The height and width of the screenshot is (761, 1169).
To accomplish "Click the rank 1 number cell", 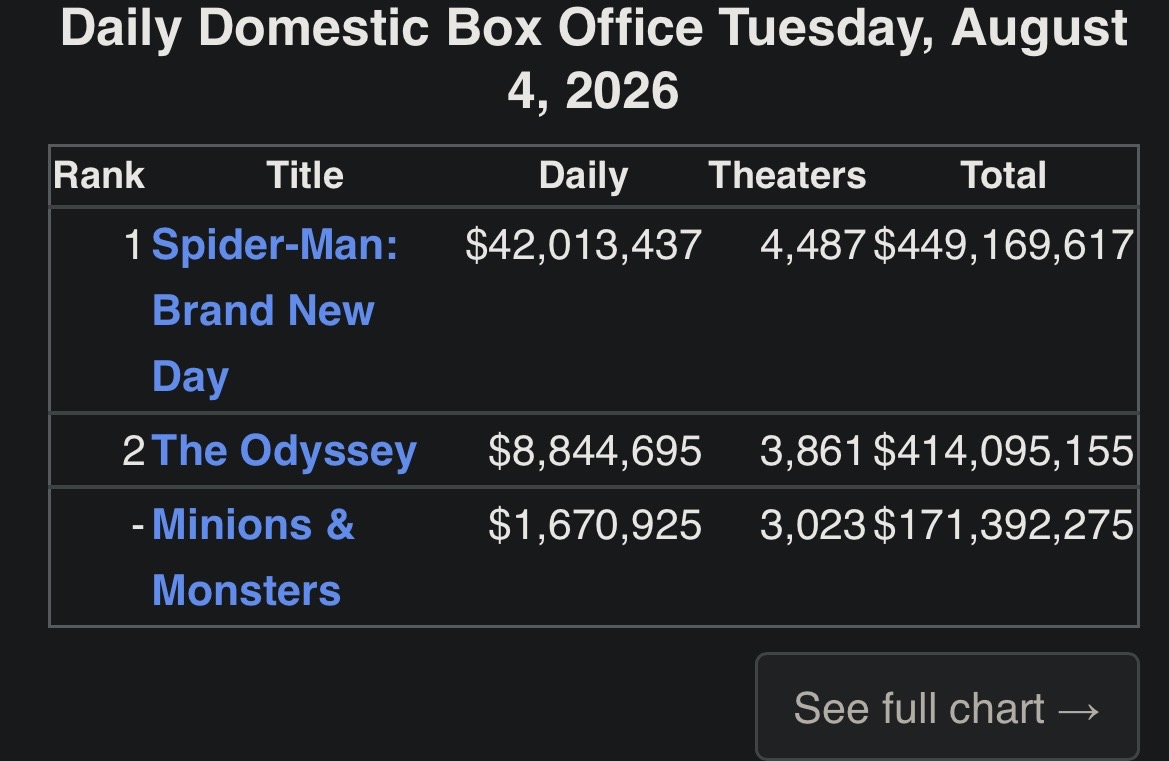I will [x=133, y=245].
